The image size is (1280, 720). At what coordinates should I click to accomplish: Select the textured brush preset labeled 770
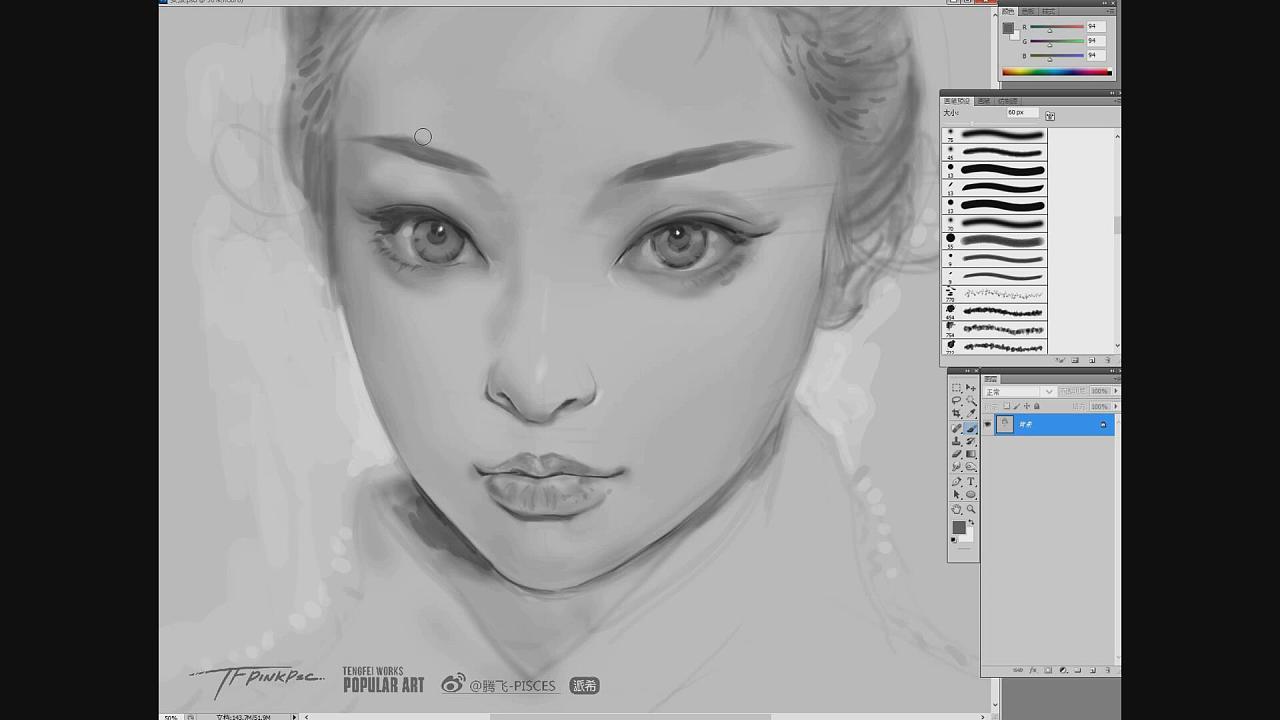point(995,293)
